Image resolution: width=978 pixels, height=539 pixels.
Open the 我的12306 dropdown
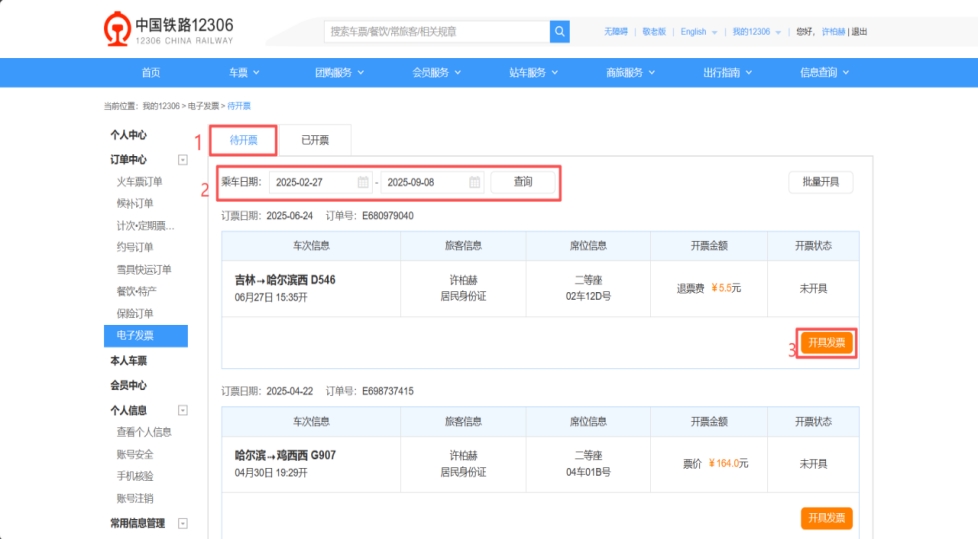pos(756,32)
